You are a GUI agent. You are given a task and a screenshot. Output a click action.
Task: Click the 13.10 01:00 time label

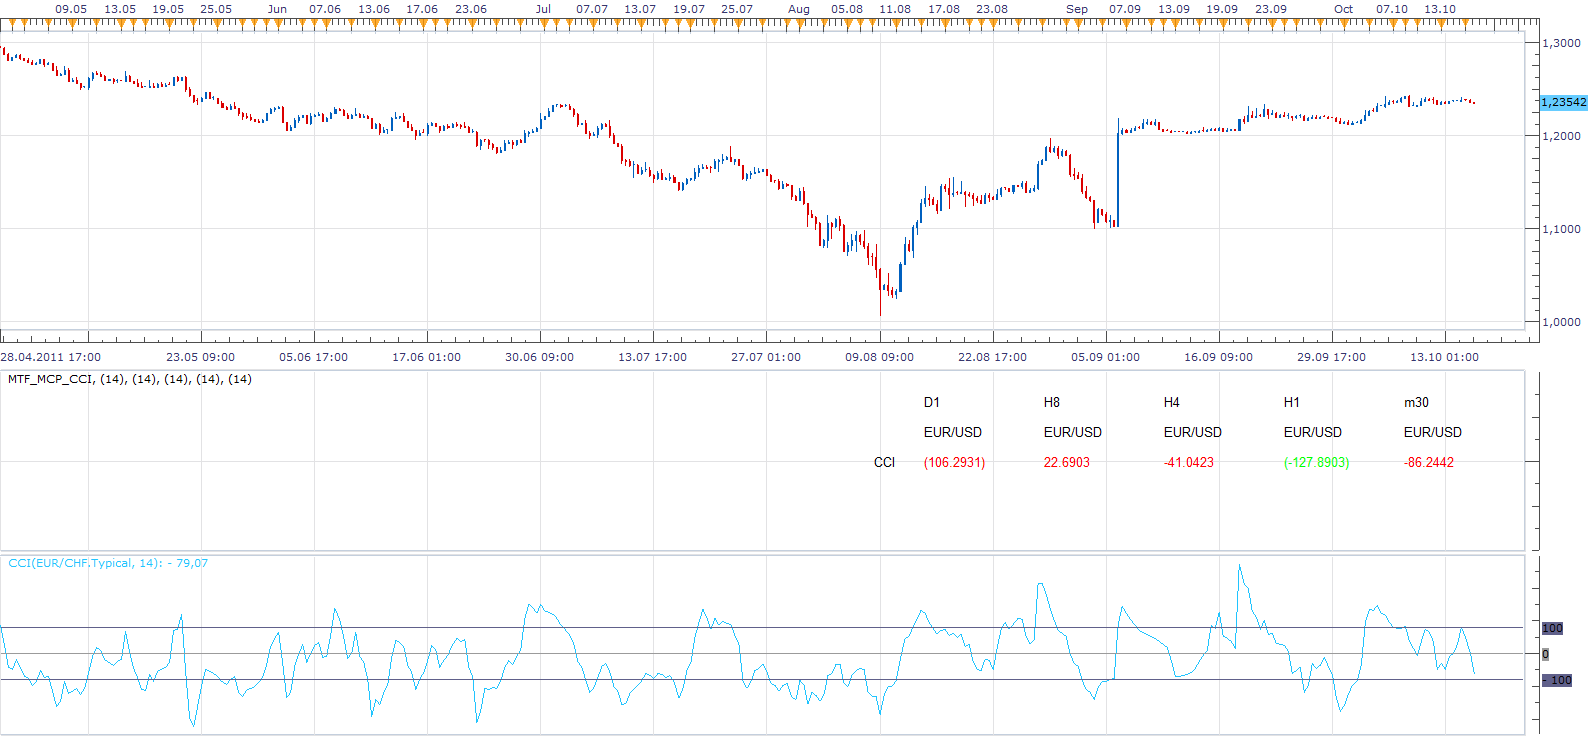click(1445, 357)
